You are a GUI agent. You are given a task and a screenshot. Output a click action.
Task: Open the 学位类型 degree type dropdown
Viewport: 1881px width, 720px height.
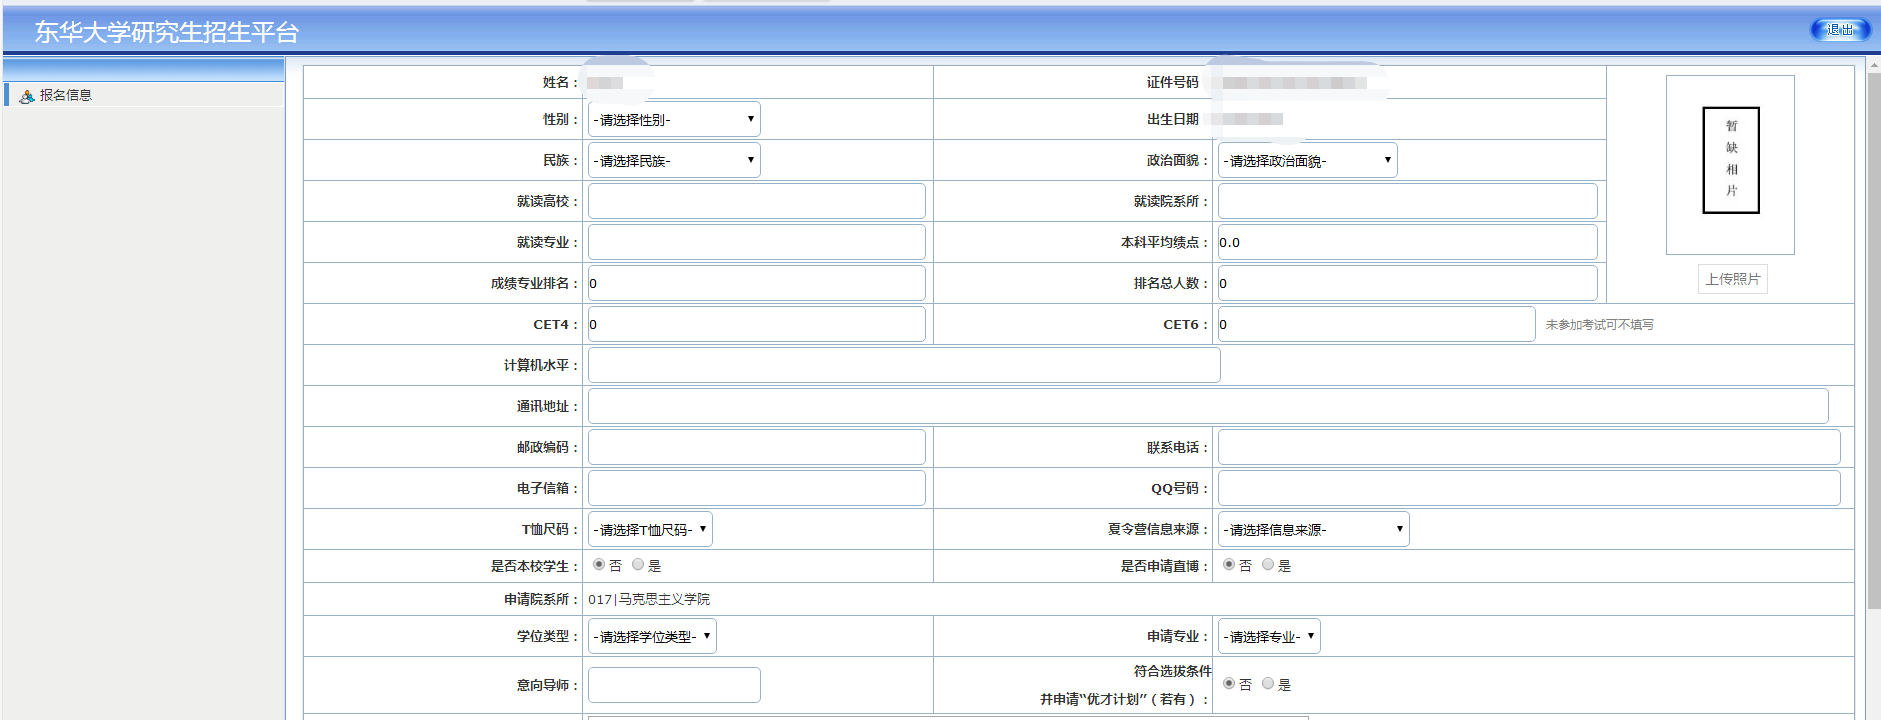[x=652, y=637]
